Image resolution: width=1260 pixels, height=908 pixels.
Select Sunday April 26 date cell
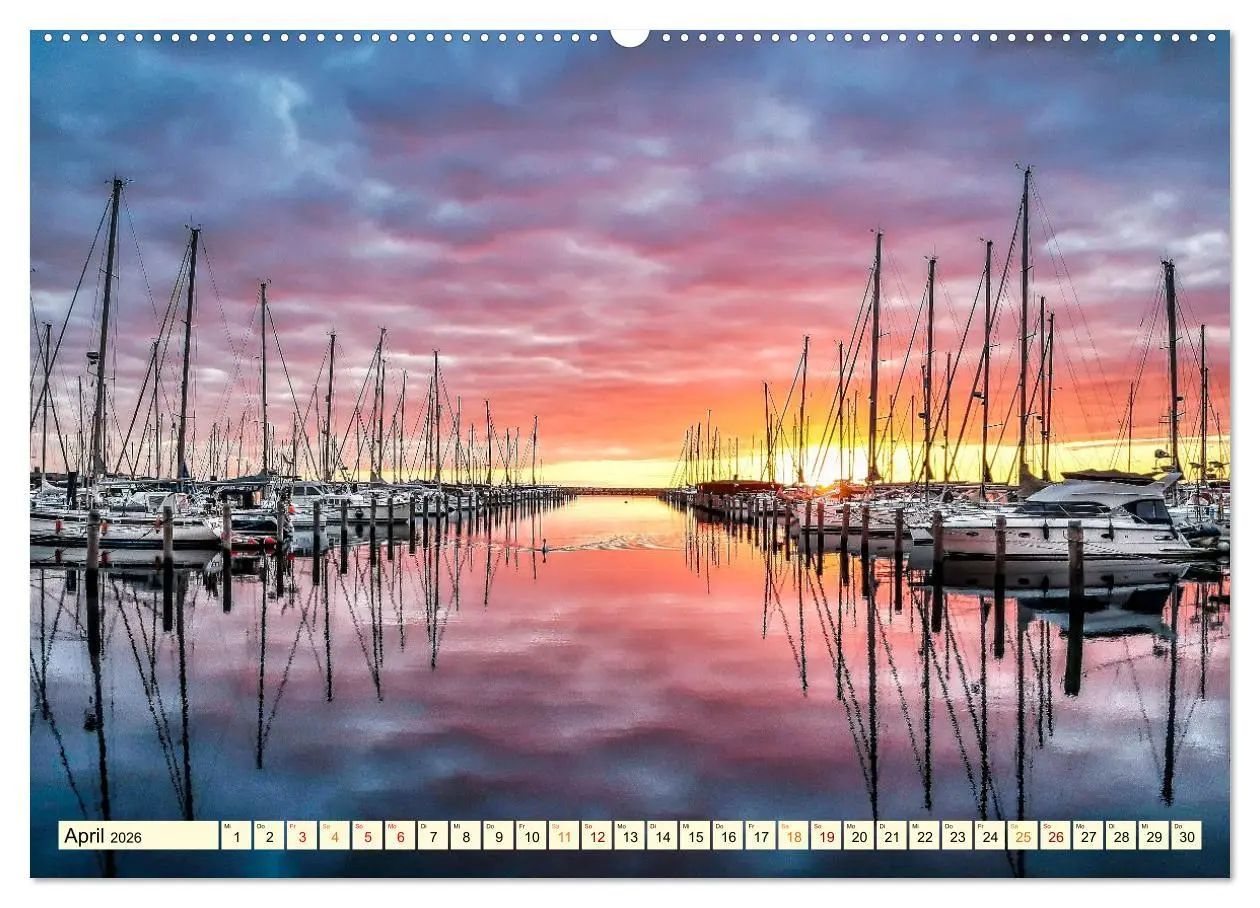pos(1054,836)
